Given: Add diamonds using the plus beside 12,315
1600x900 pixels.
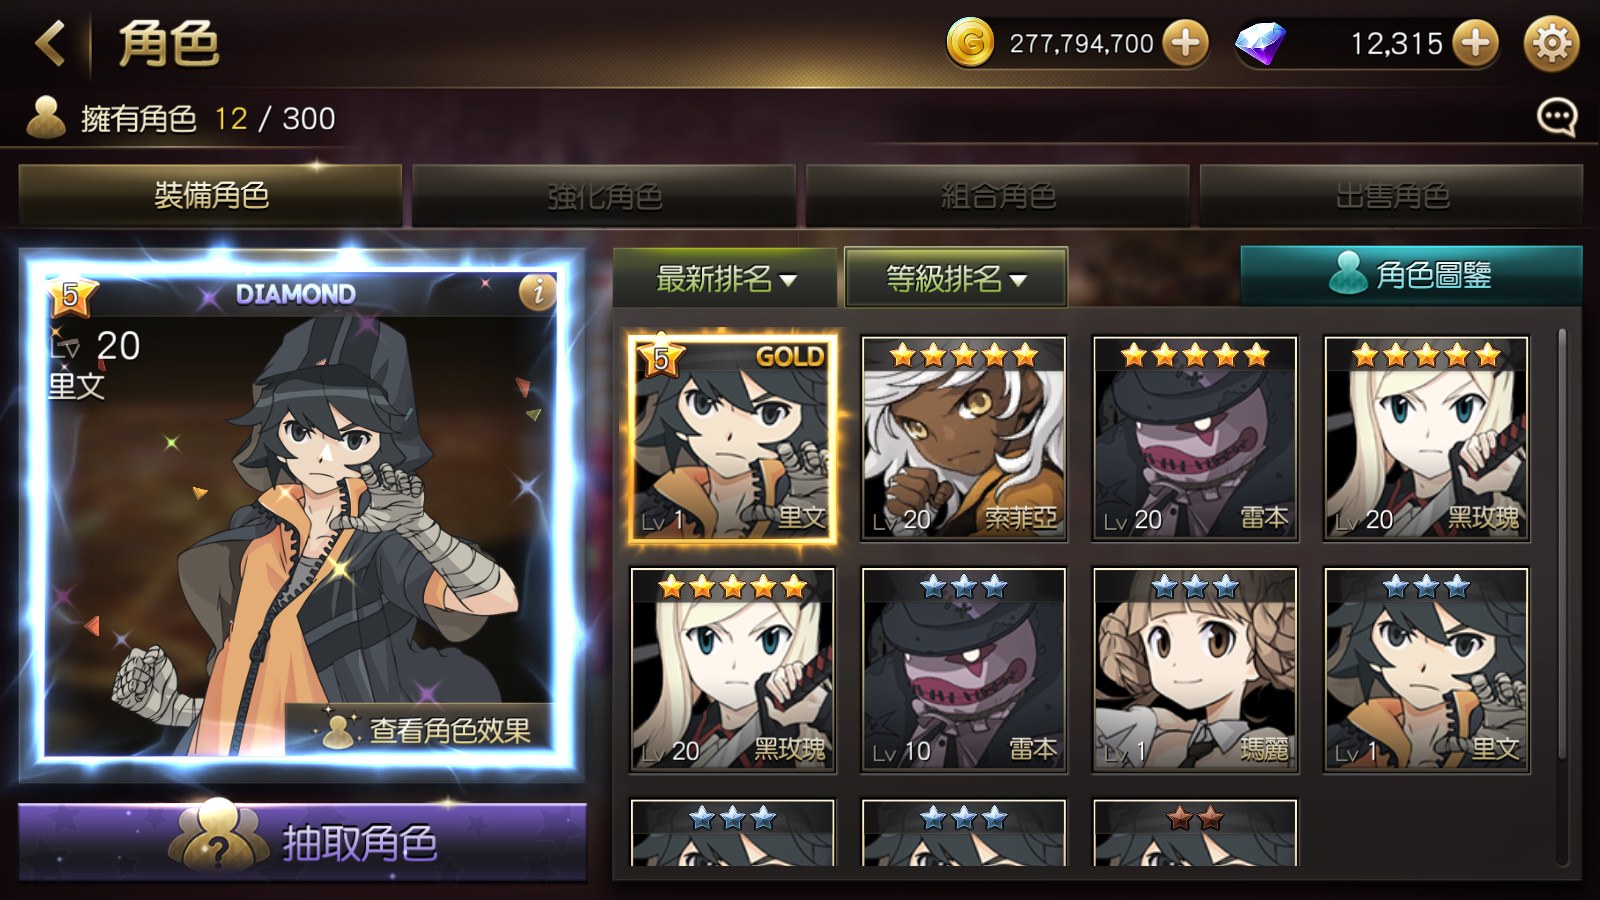Looking at the screenshot, I should pyautogui.click(x=1476, y=43).
